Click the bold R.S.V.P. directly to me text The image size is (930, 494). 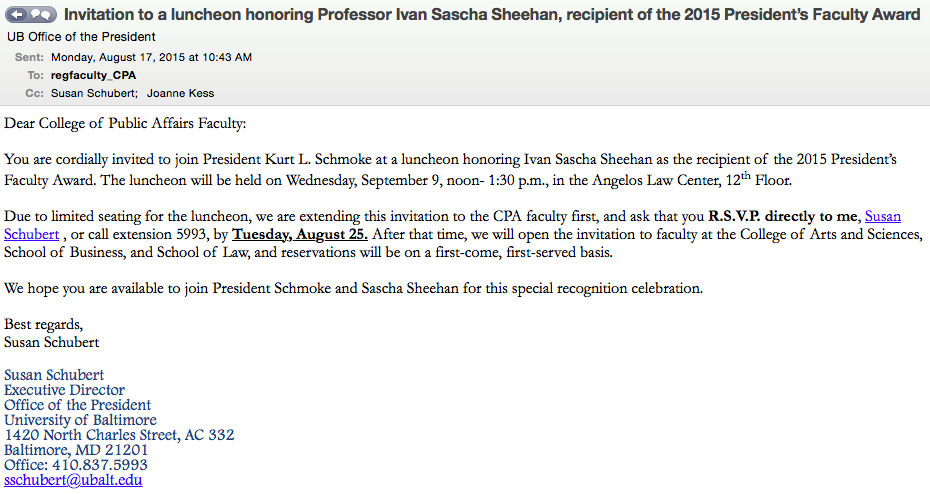[x=783, y=215]
